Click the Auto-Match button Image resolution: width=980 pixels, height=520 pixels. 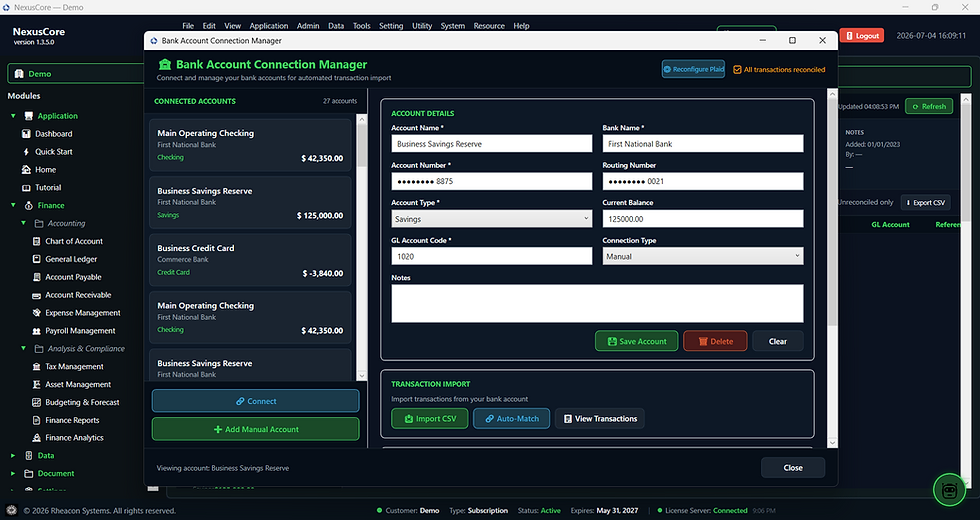pos(511,419)
